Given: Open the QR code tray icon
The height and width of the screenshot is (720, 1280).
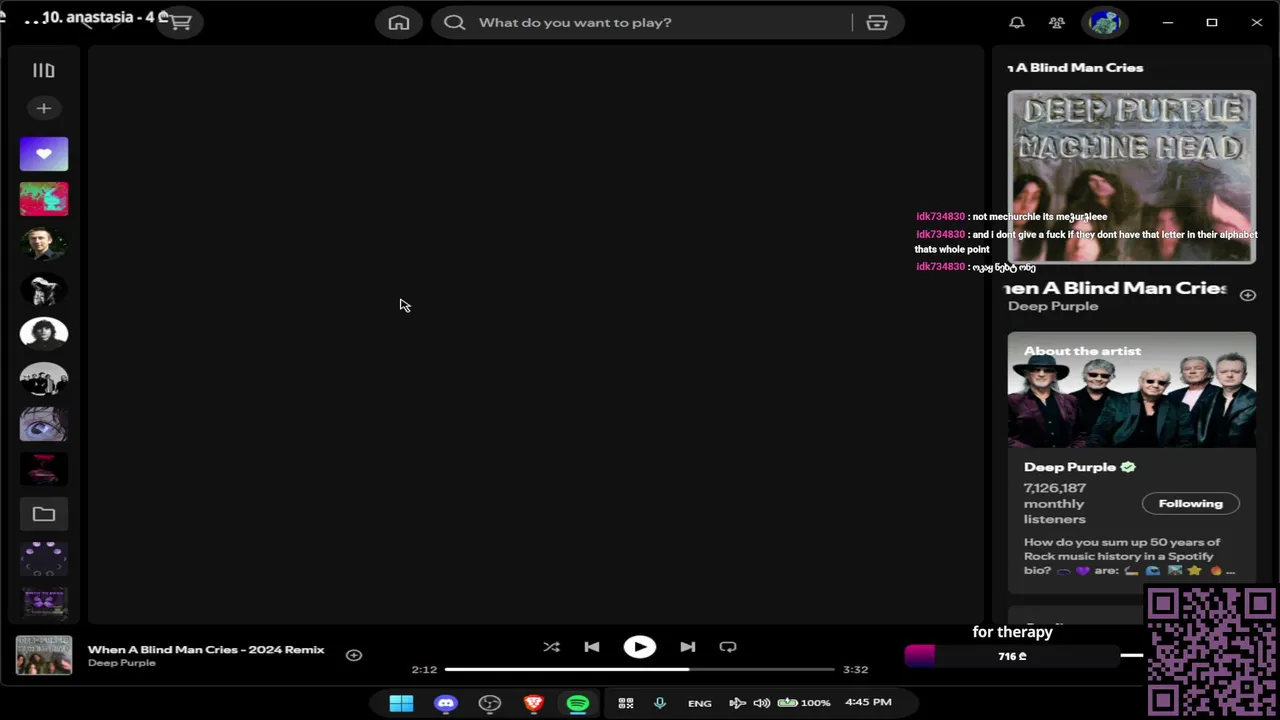Looking at the screenshot, I should (x=626, y=703).
